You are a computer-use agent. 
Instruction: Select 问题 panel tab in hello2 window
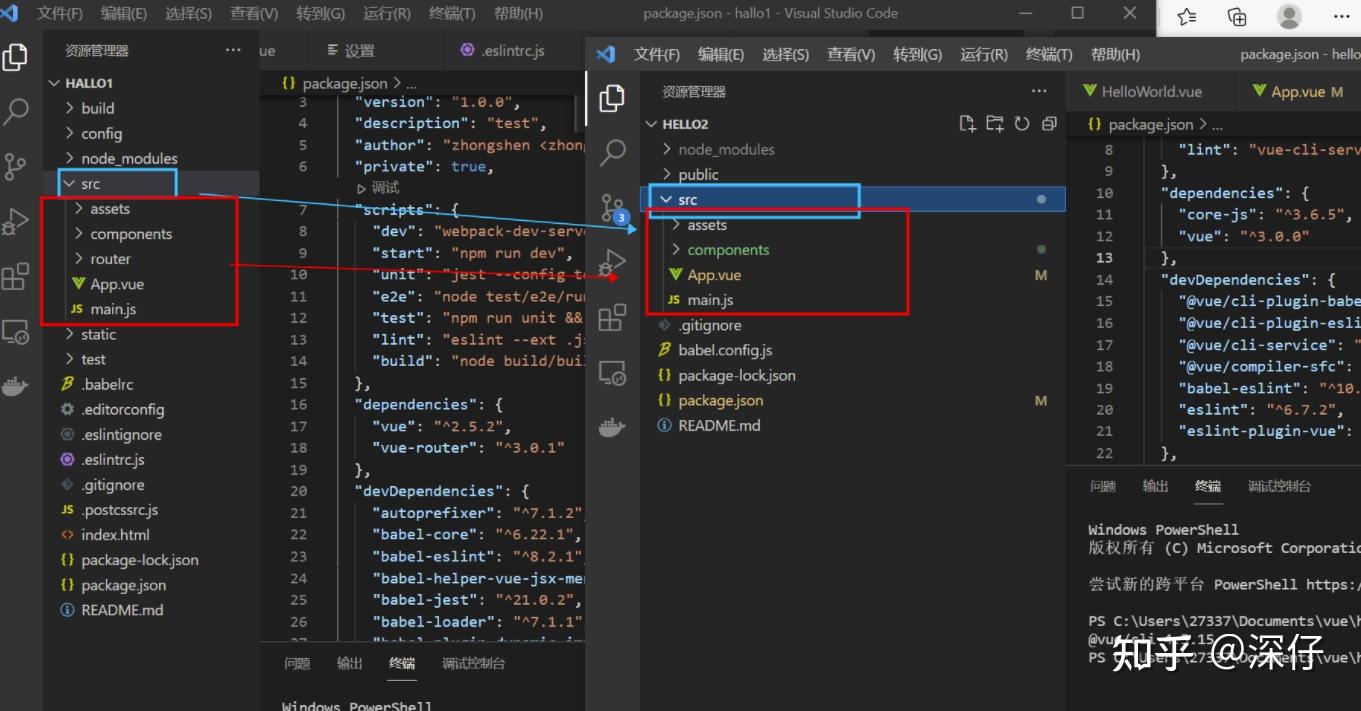coord(1103,486)
